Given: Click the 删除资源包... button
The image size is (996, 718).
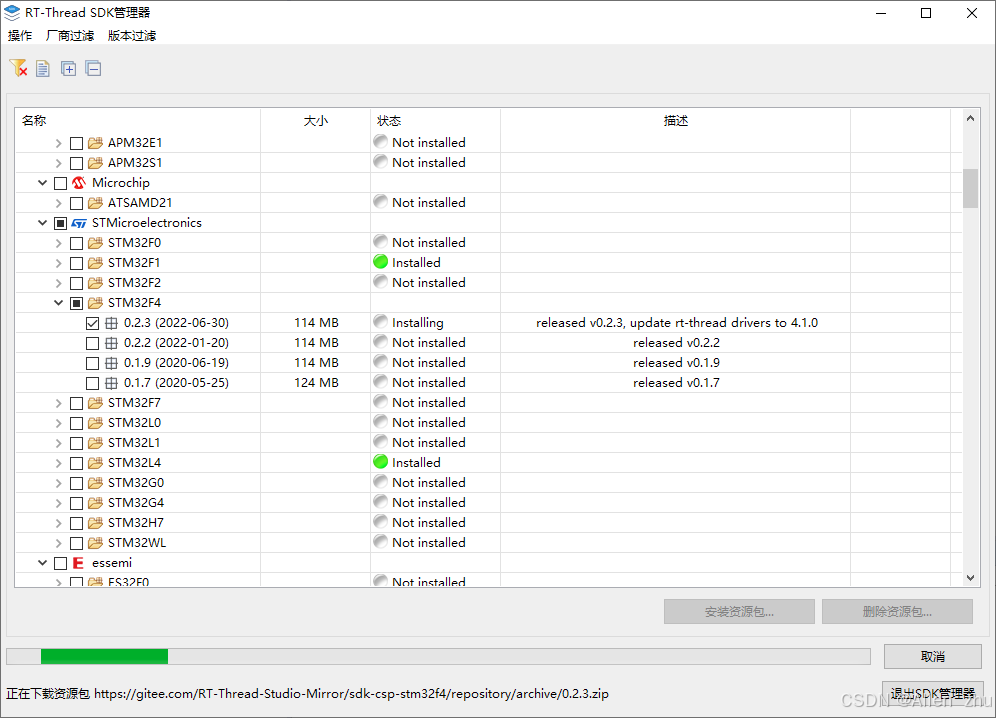Looking at the screenshot, I should 897,612.
